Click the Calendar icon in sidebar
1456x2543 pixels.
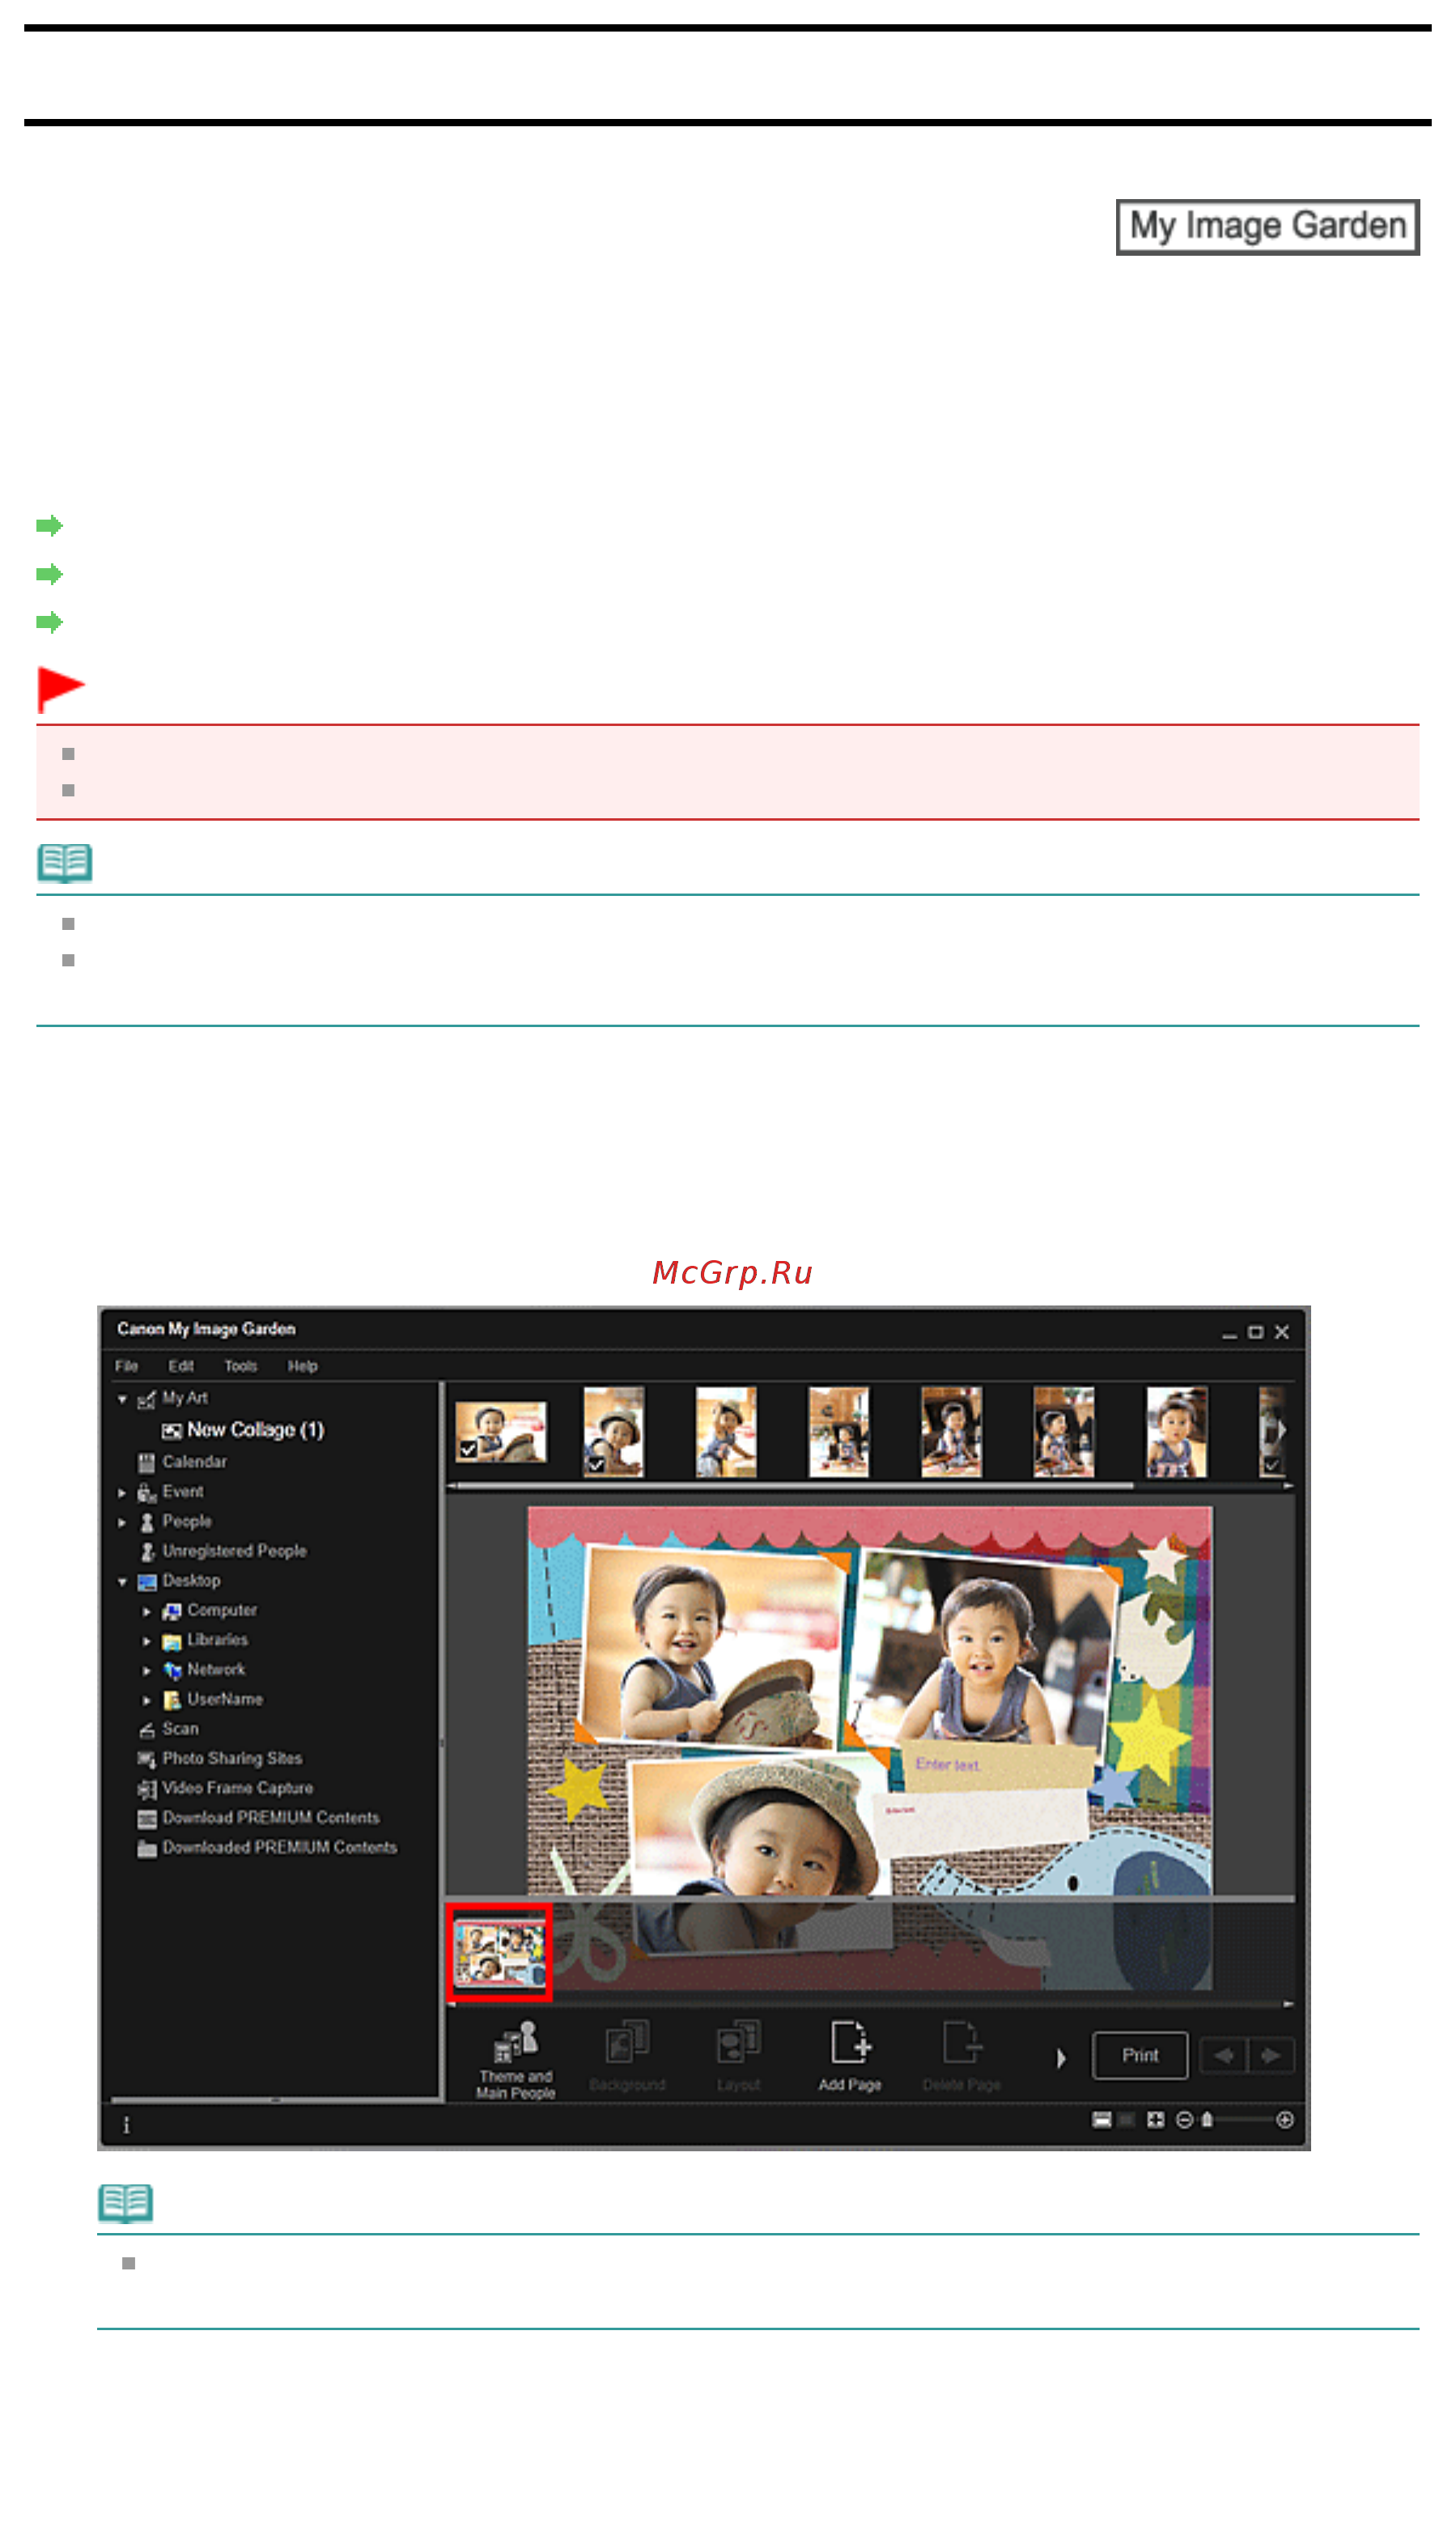(x=146, y=1463)
